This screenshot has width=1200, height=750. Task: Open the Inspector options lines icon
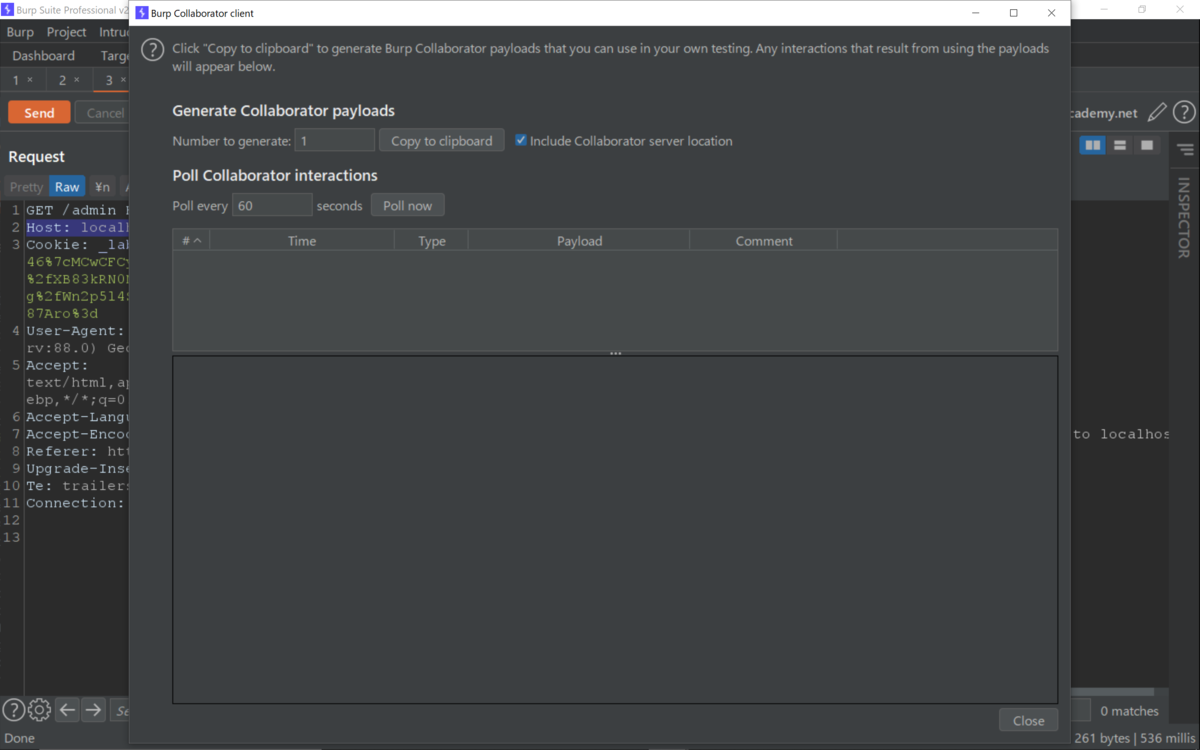pos(1185,150)
